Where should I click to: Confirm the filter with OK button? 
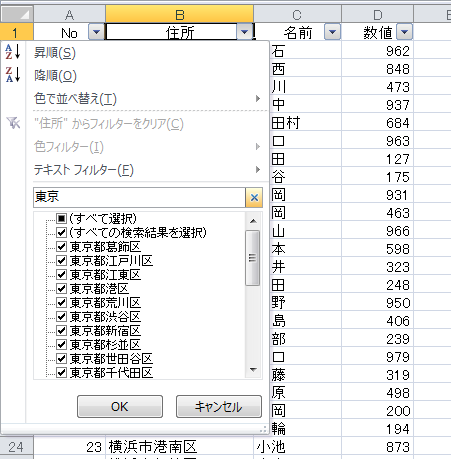(120, 407)
